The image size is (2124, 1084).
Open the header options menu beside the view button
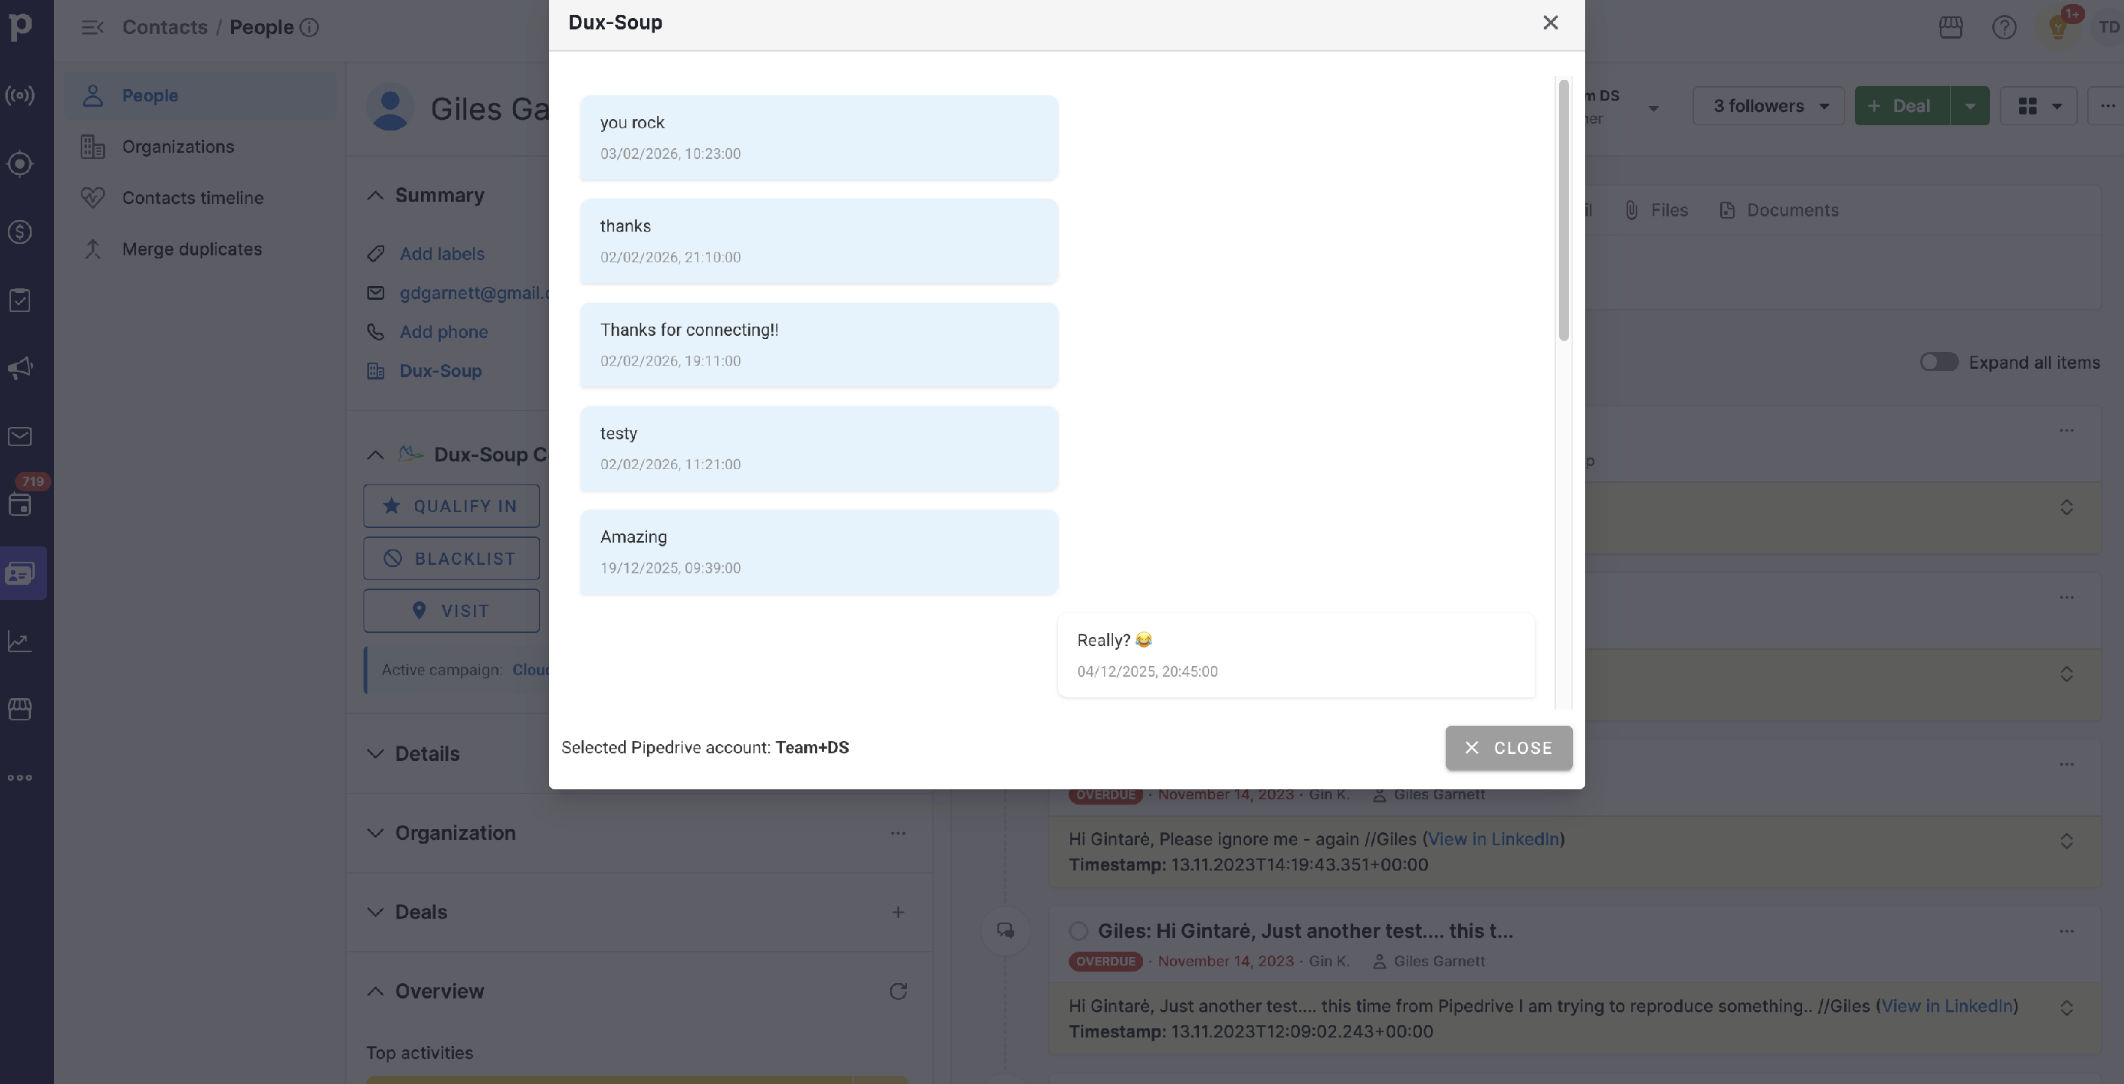2107,105
